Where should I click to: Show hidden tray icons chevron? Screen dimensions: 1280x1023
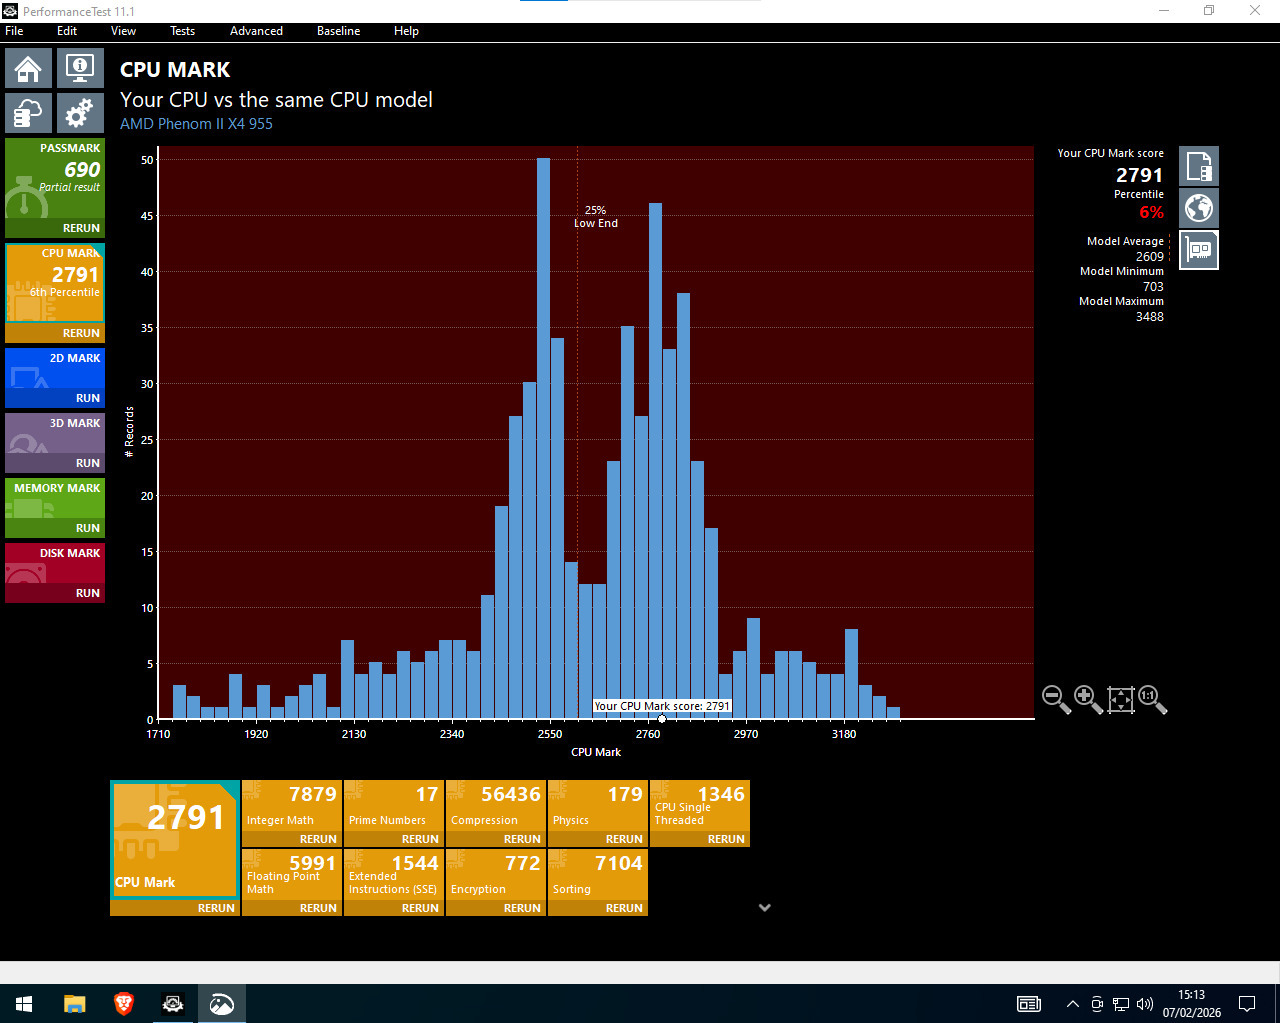coord(1073,1004)
